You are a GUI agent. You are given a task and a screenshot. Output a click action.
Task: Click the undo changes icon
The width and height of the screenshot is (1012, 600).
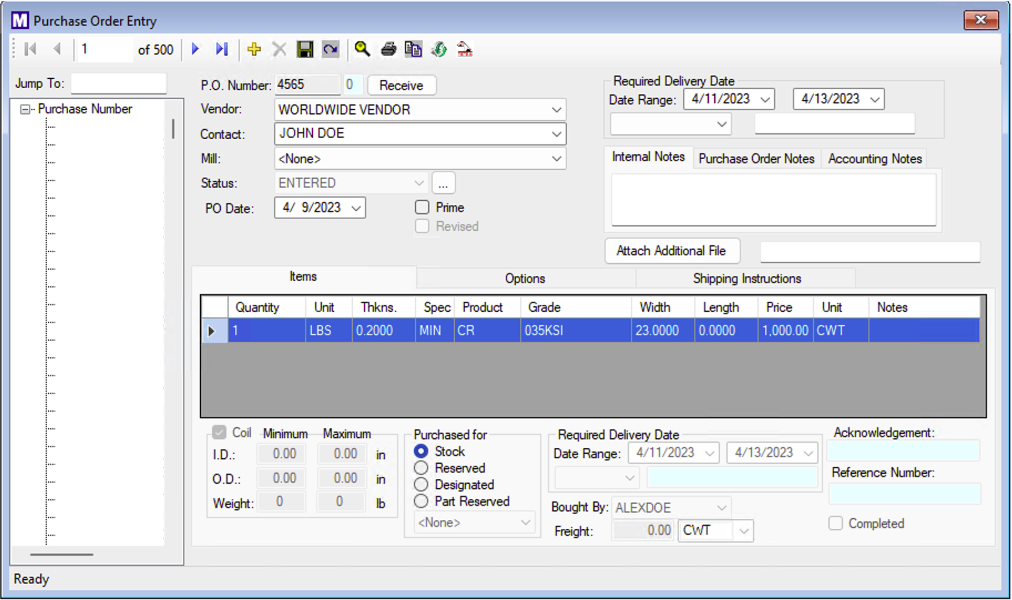tap(330, 49)
